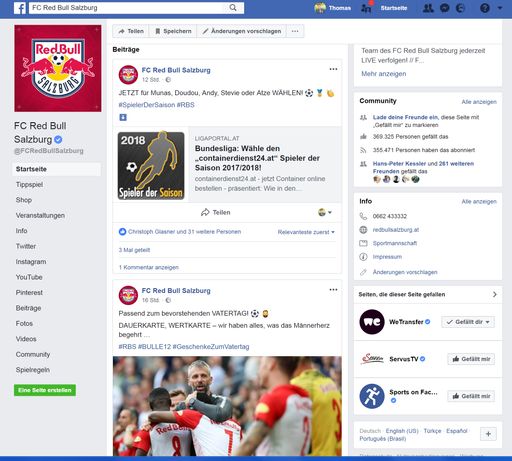The height and width of the screenshot is (461, 512).
Task: Open the Messenger icon in top bar
Action: tap(444, 8)
